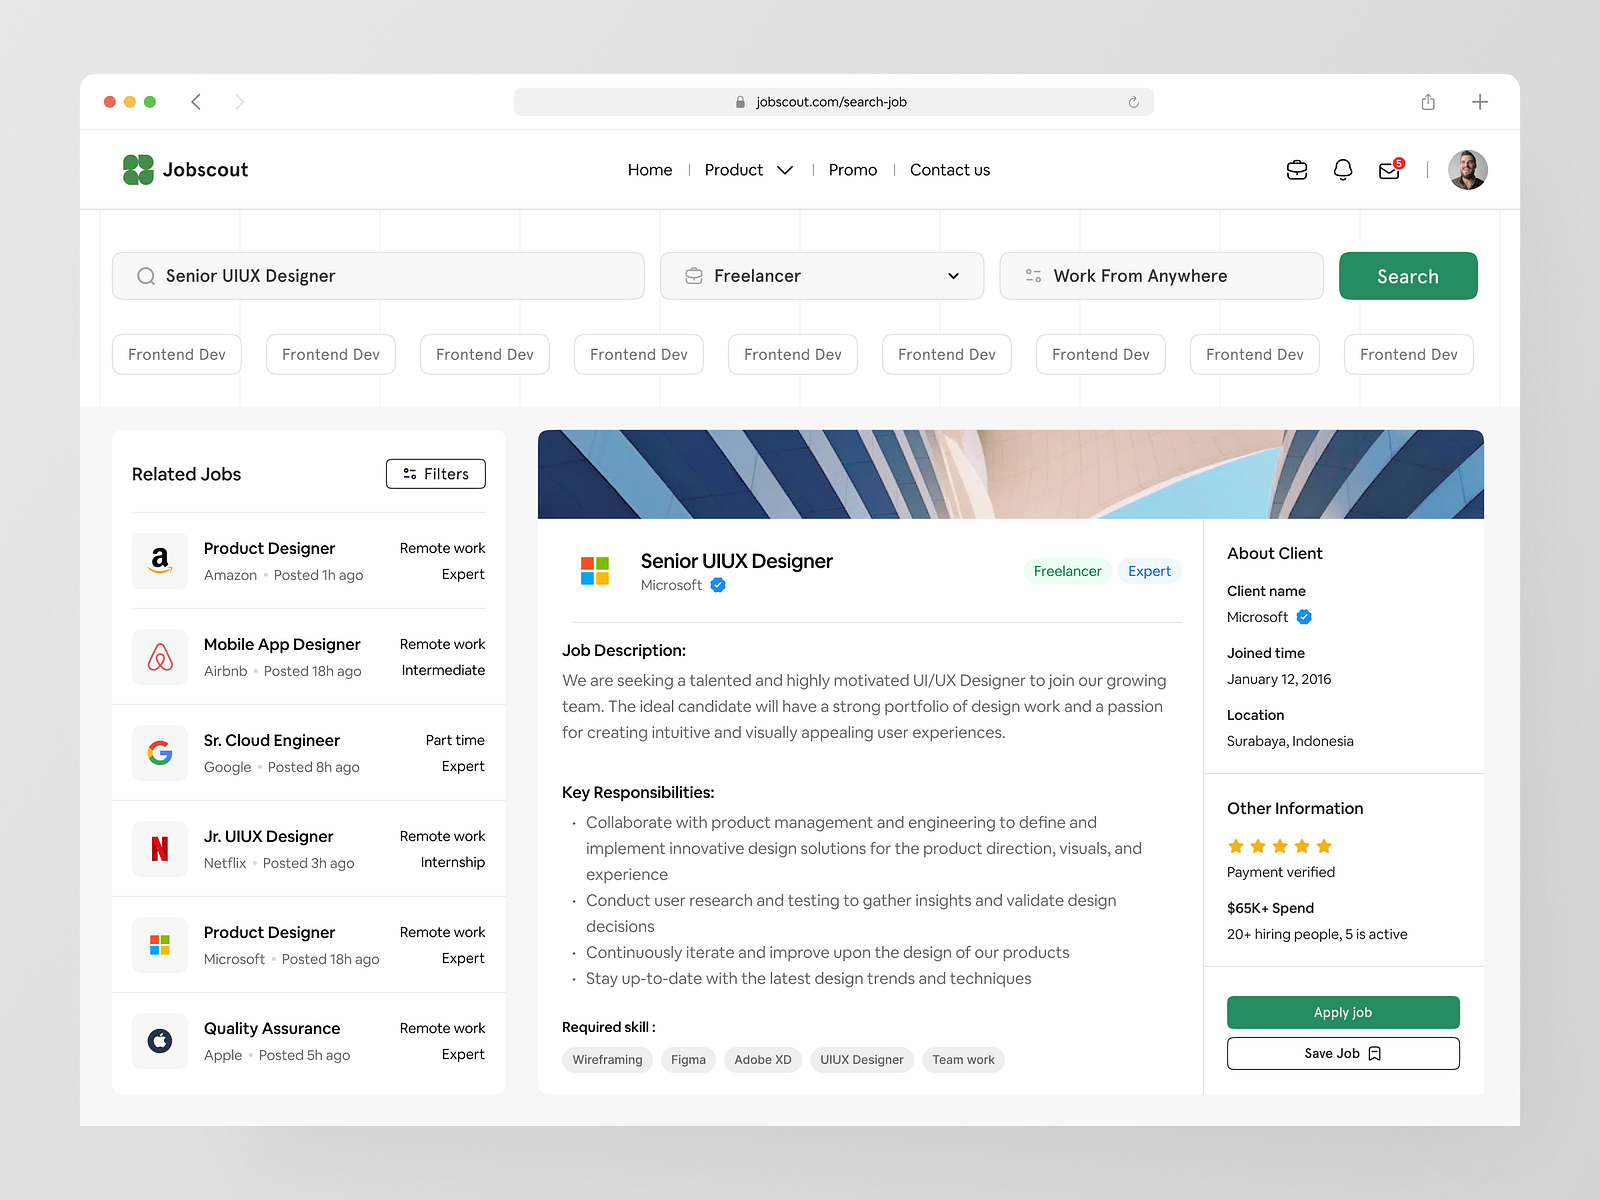Open the Filters panel for Related Jobs
This screenshot has height=1200, width=1600.
click(x=435, y=474)
